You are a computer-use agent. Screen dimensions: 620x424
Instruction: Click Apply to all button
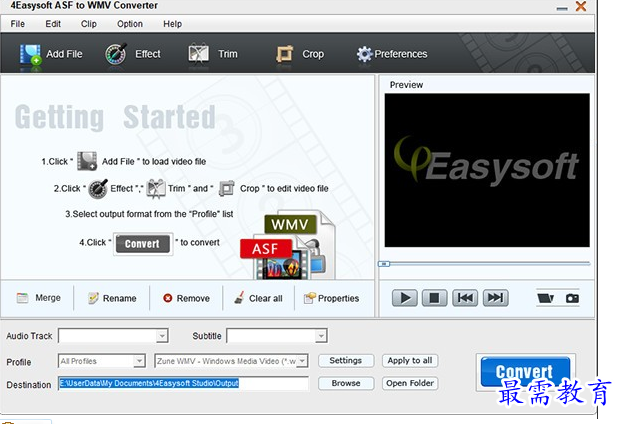pos(410,361)
